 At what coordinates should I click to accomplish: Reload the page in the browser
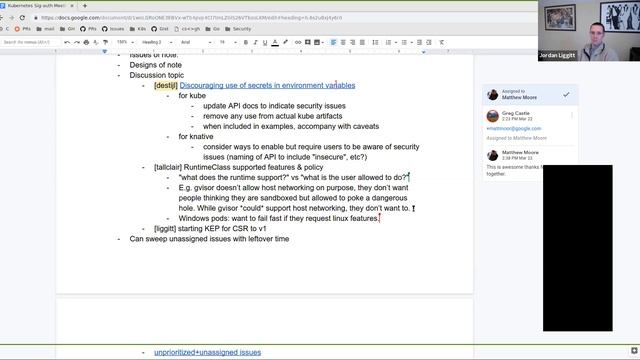pyautogui.click(x=22, y=18)
